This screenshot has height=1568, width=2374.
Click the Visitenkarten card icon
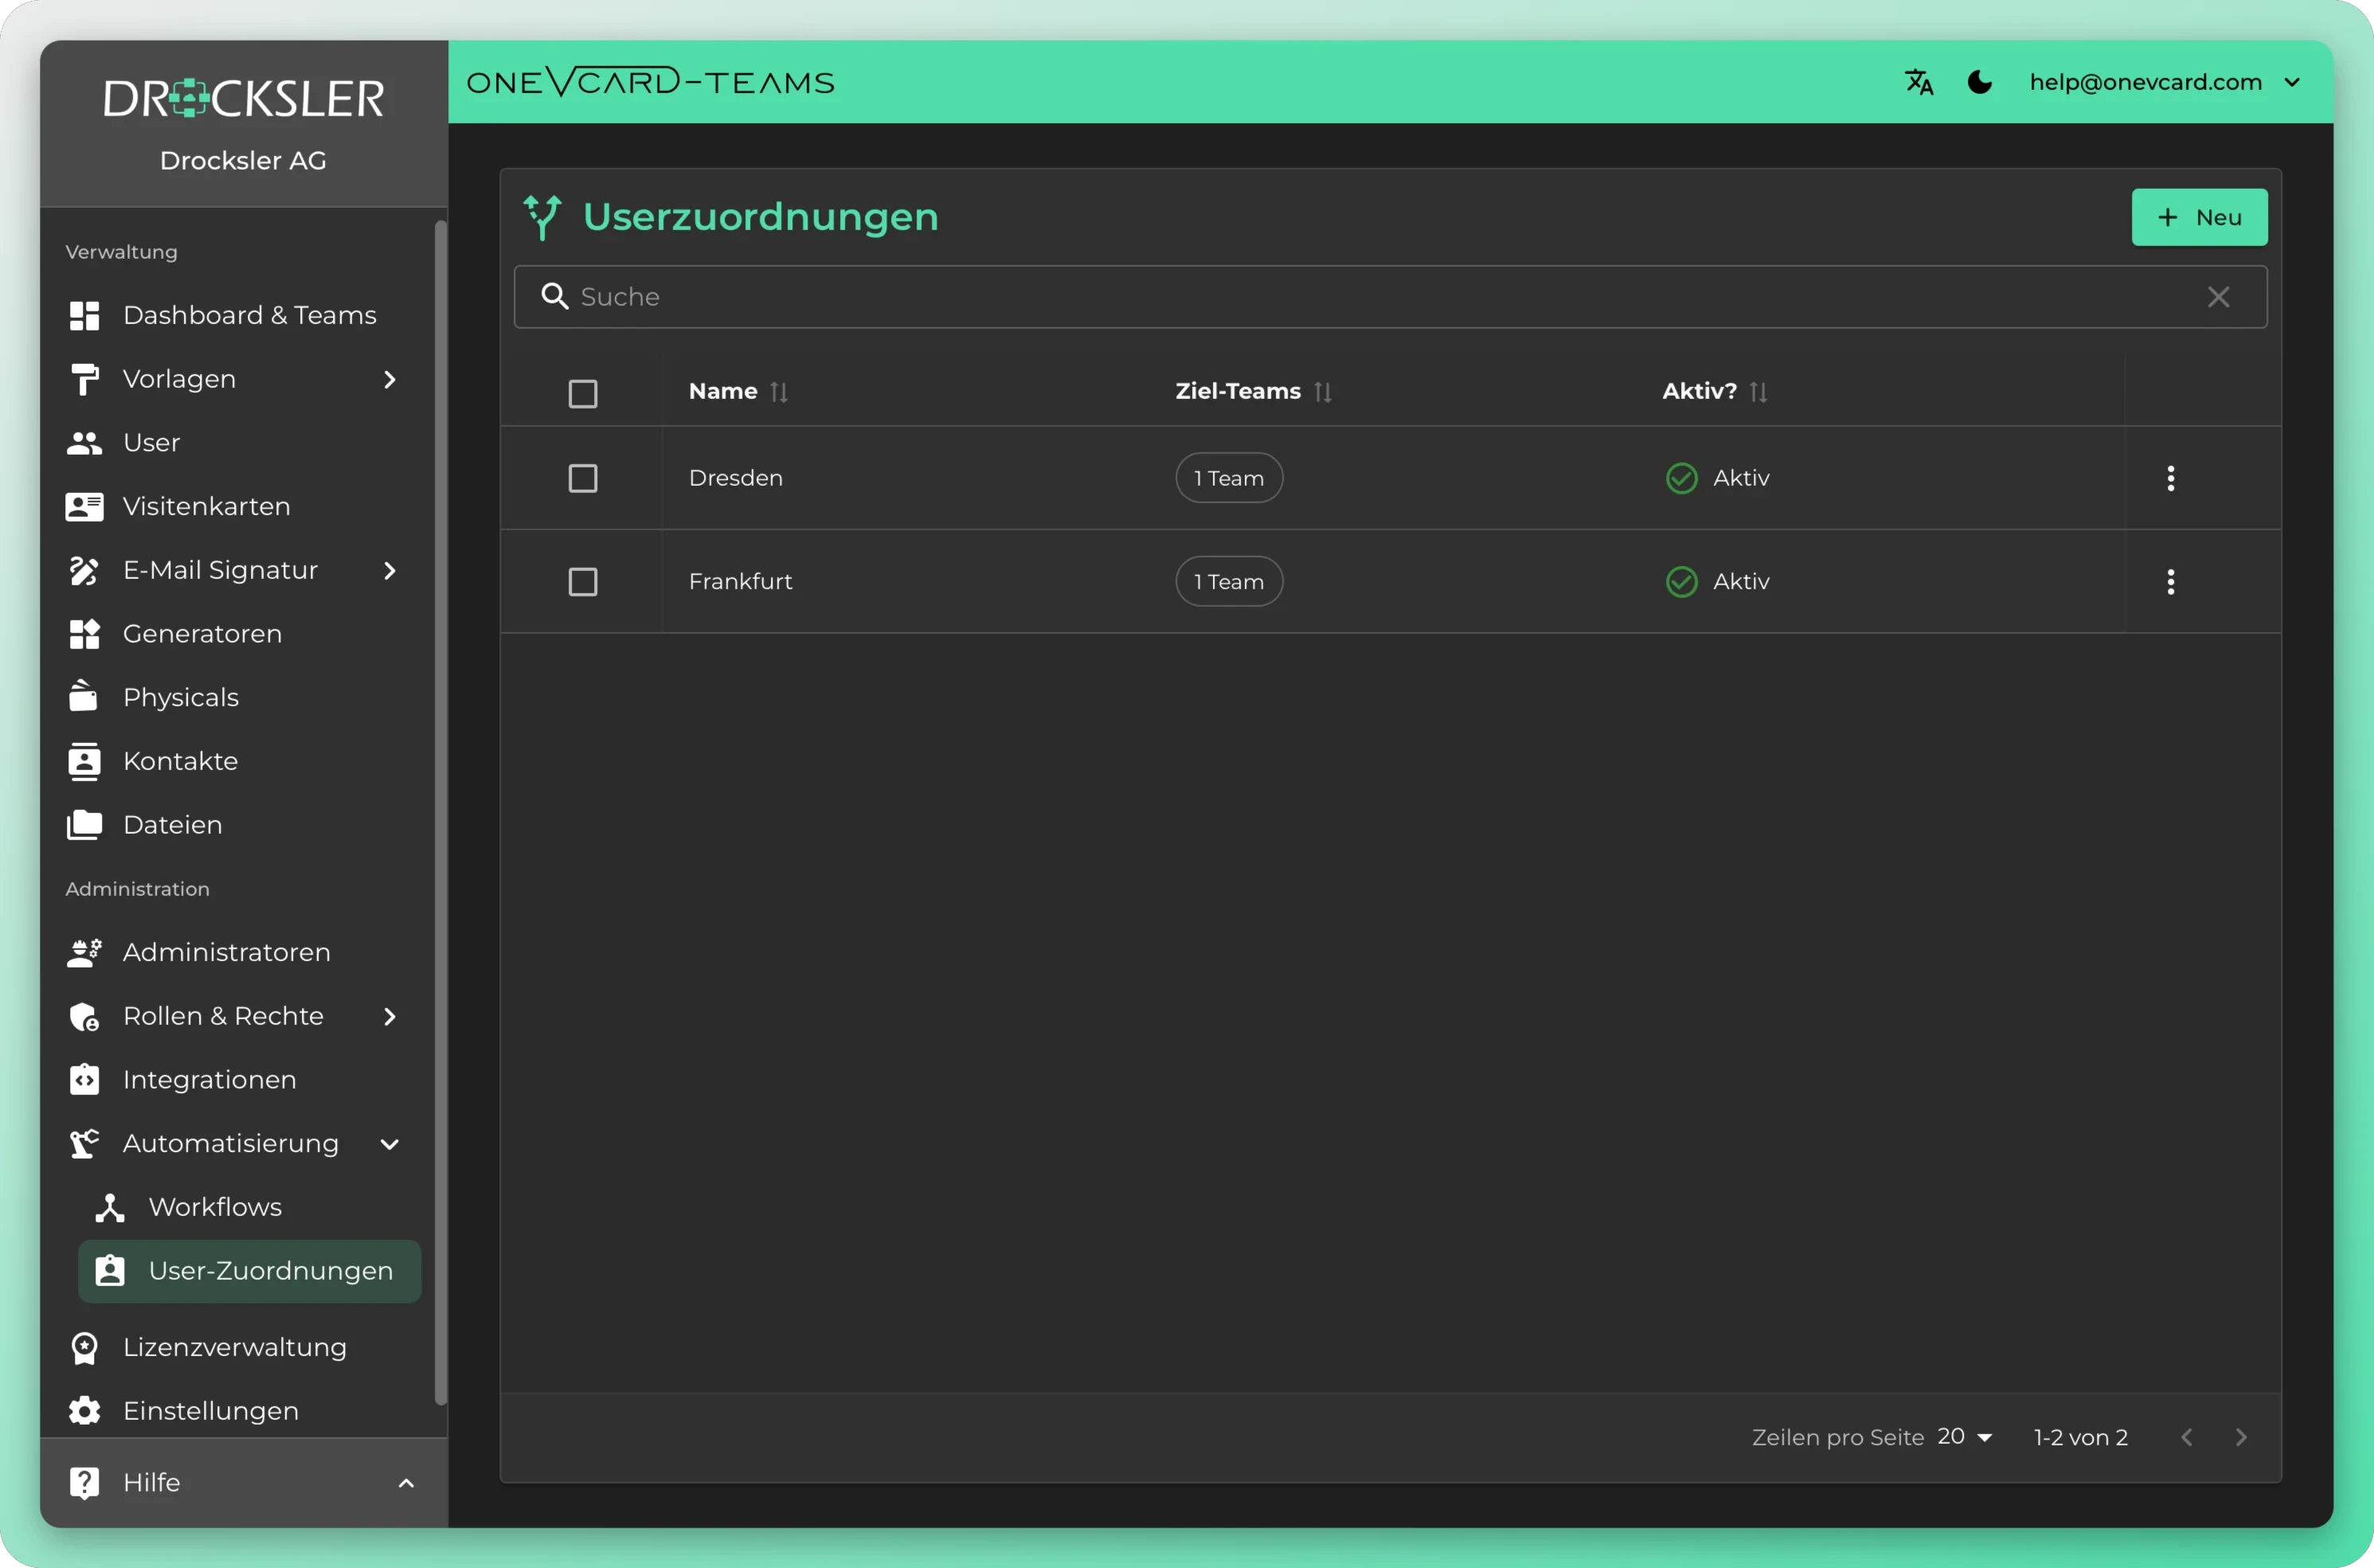[85, 507]
